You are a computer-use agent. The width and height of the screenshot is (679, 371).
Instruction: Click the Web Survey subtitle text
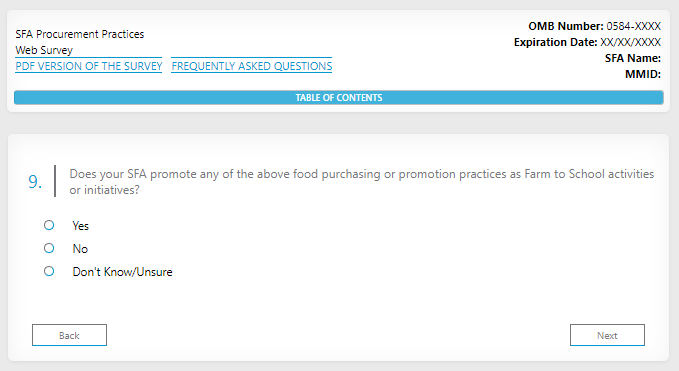pyautogui.click(x=44, y=50)
